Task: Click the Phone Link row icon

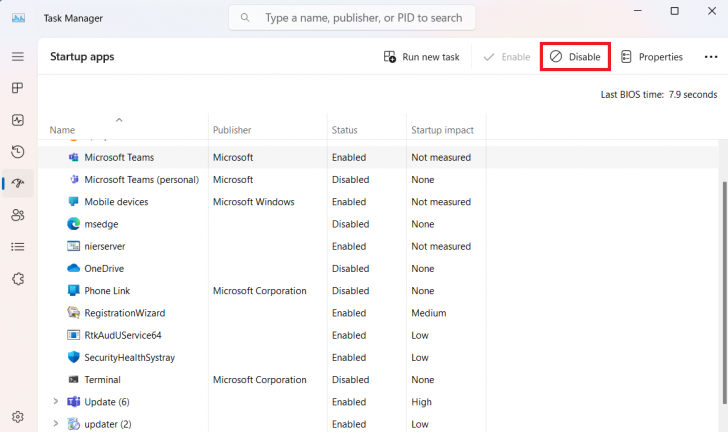Action: tap(73, 291)
